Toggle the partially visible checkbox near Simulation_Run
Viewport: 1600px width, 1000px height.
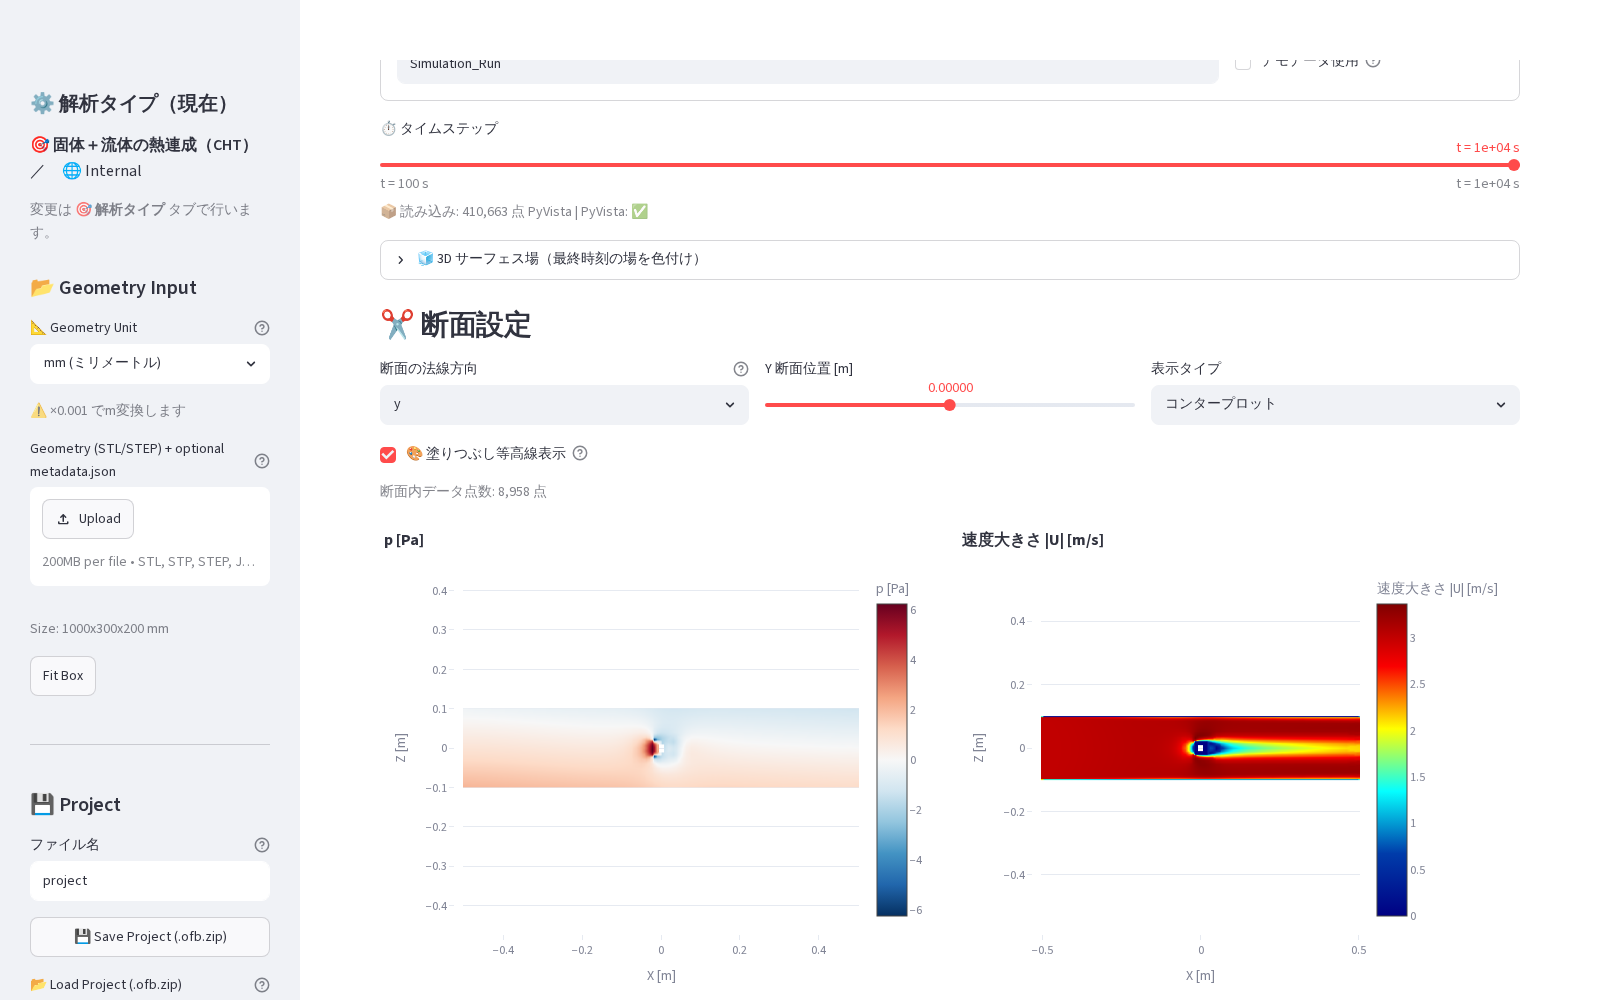pyautogui.click(x=1243, y=63)
